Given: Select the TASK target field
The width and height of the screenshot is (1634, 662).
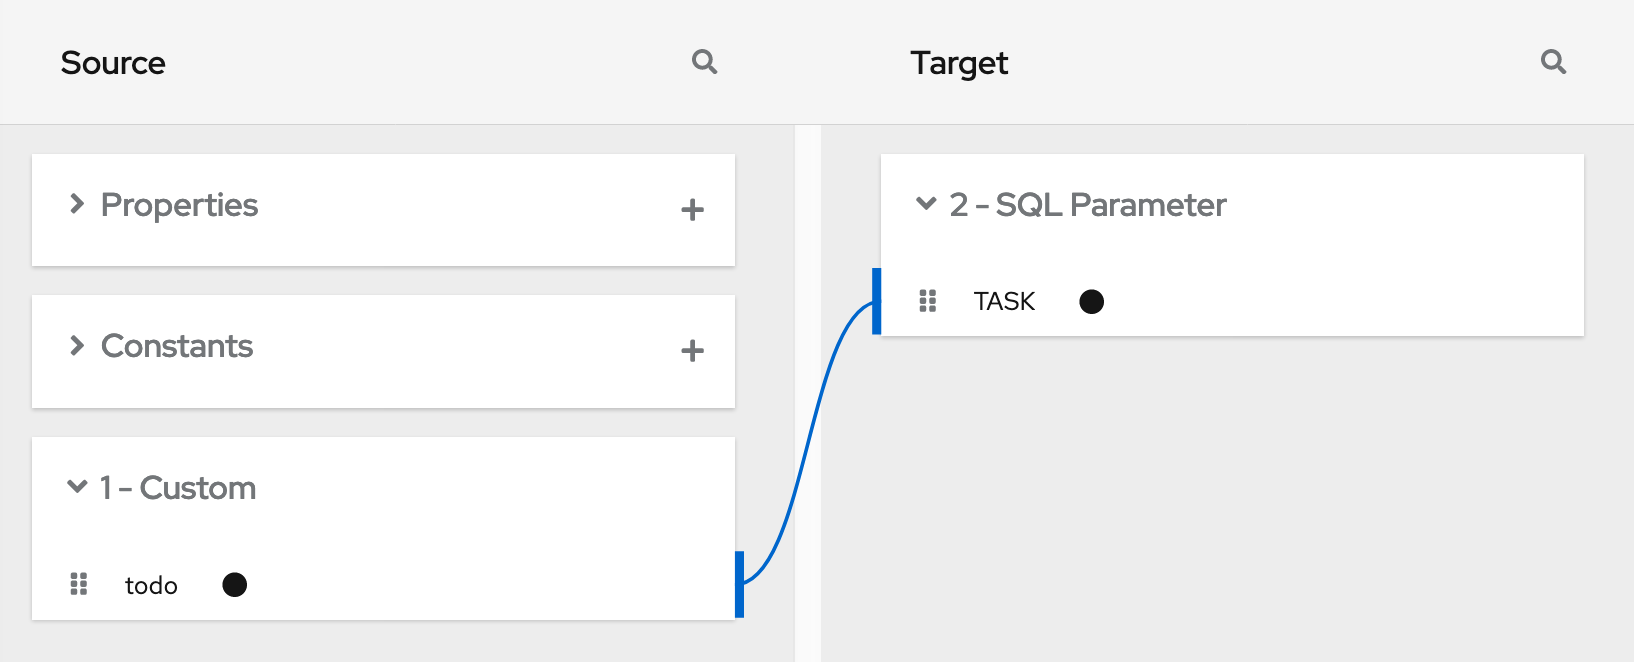Looking at the screenshot, I should (1004, 301).
